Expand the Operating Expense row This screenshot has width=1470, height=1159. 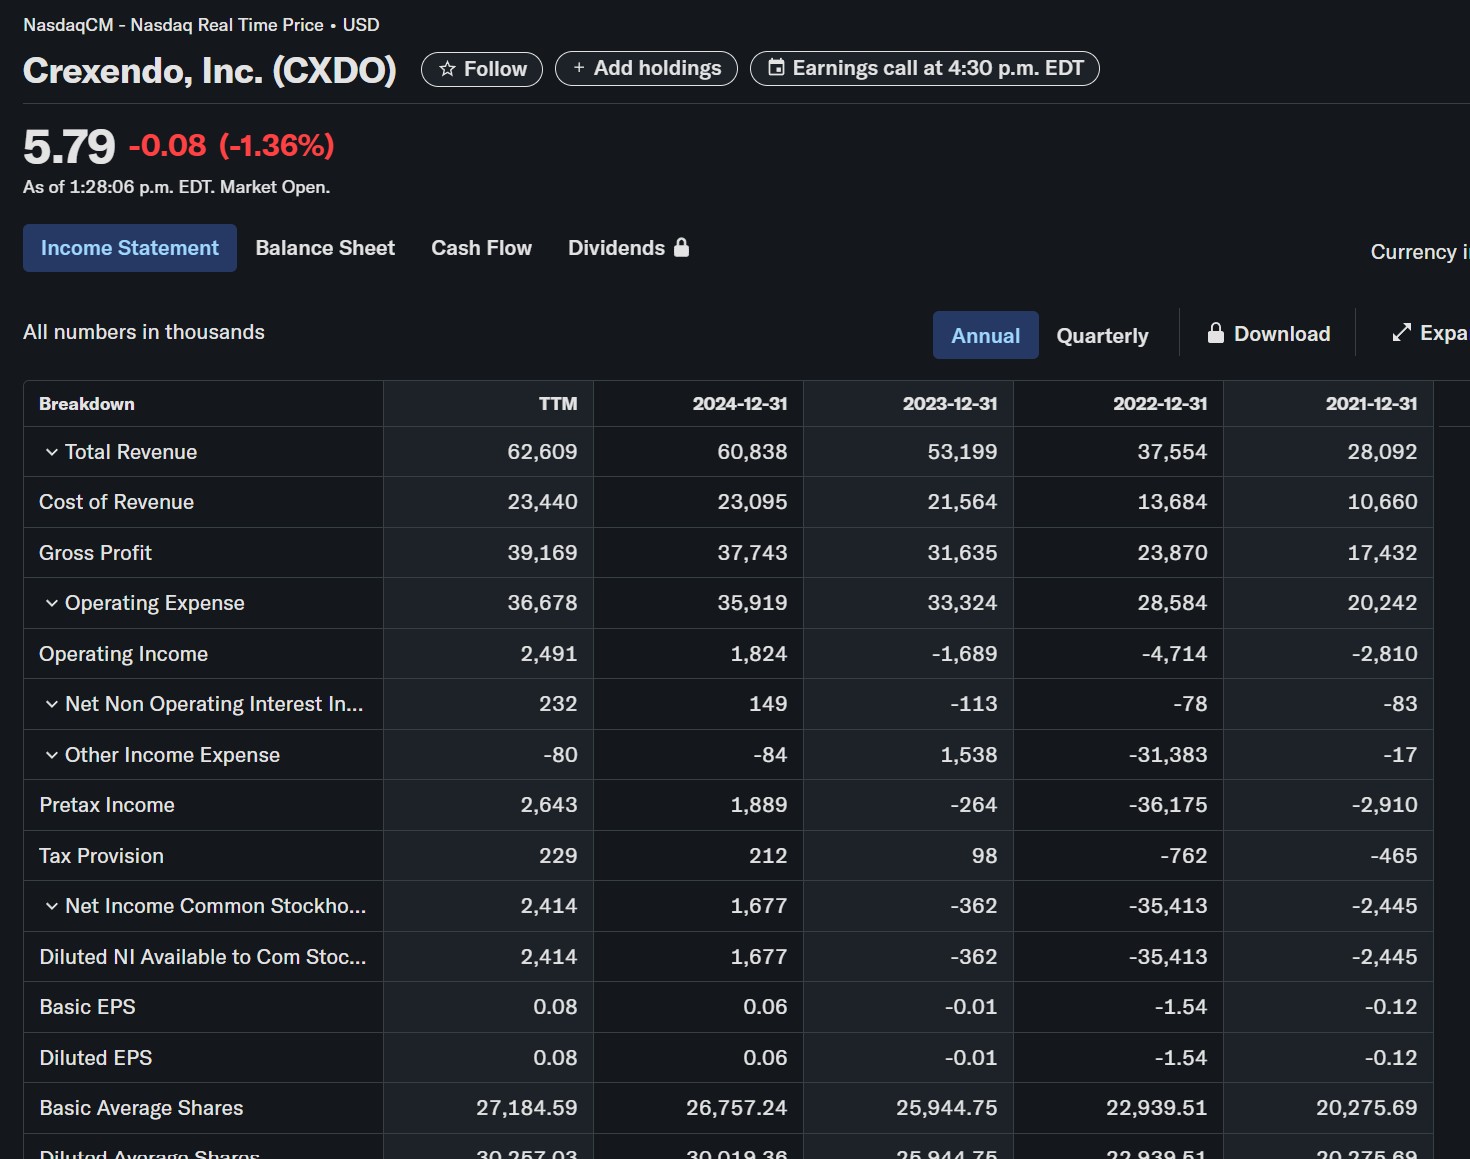coord(51,603)
